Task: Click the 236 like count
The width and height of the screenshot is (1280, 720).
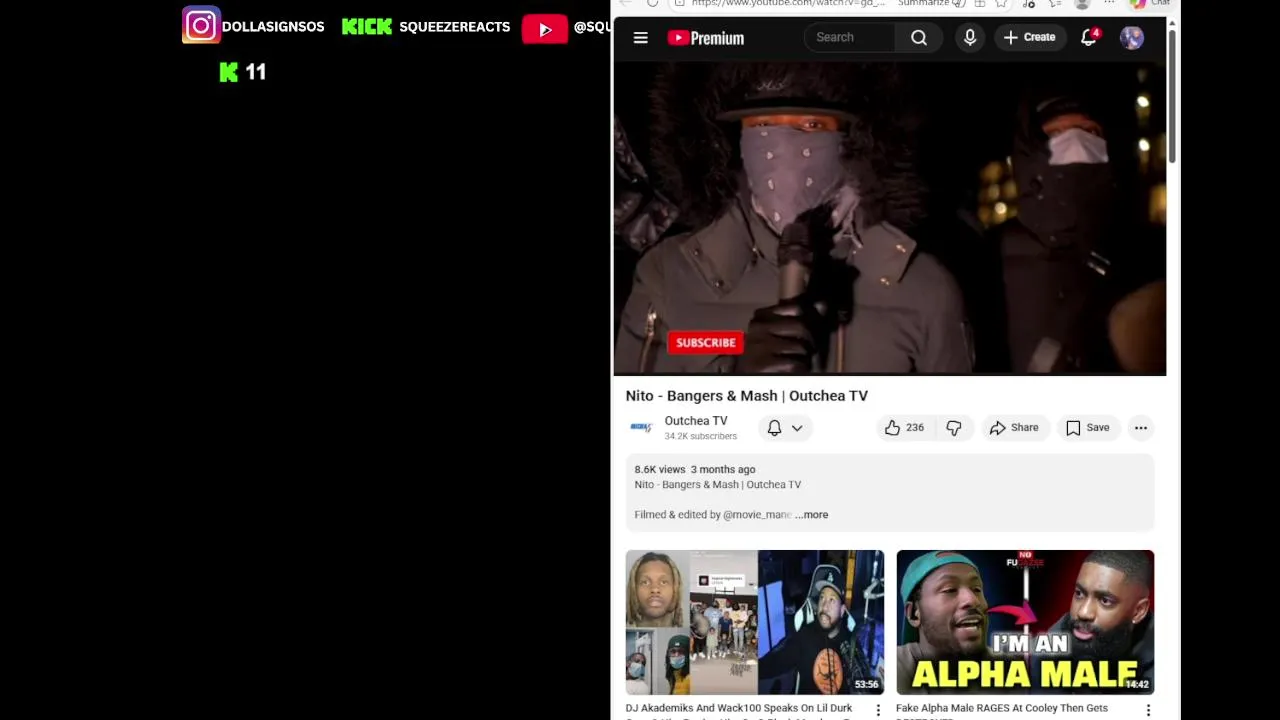Action: 915,428
